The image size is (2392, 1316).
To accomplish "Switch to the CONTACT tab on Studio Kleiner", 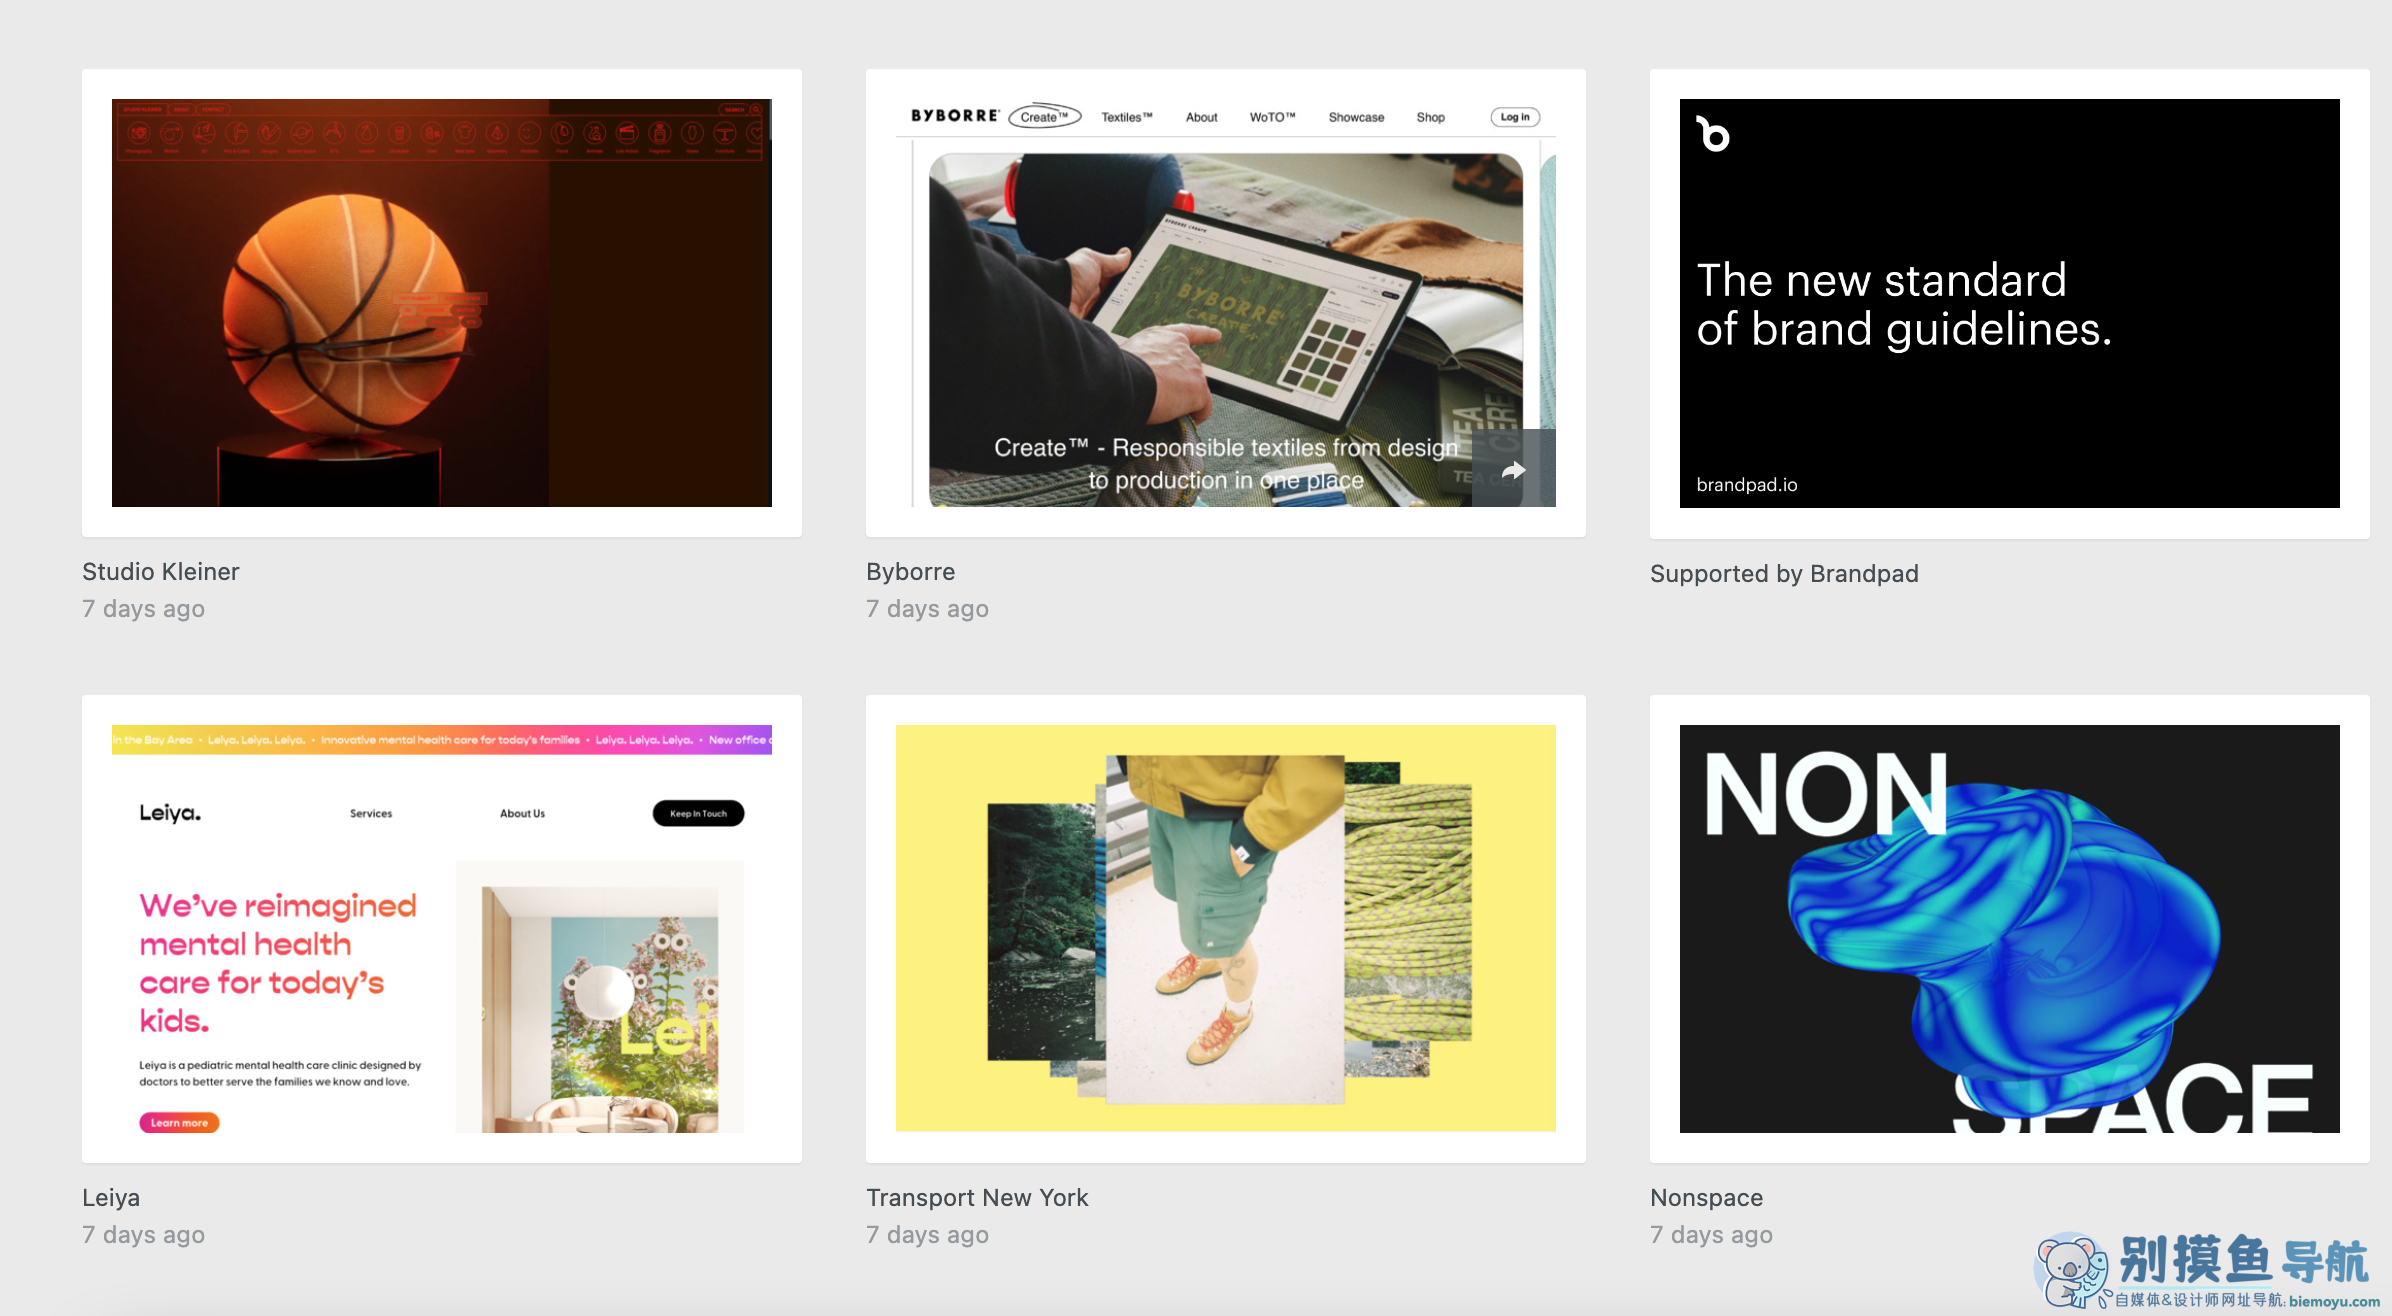I will tap(213, 110).
